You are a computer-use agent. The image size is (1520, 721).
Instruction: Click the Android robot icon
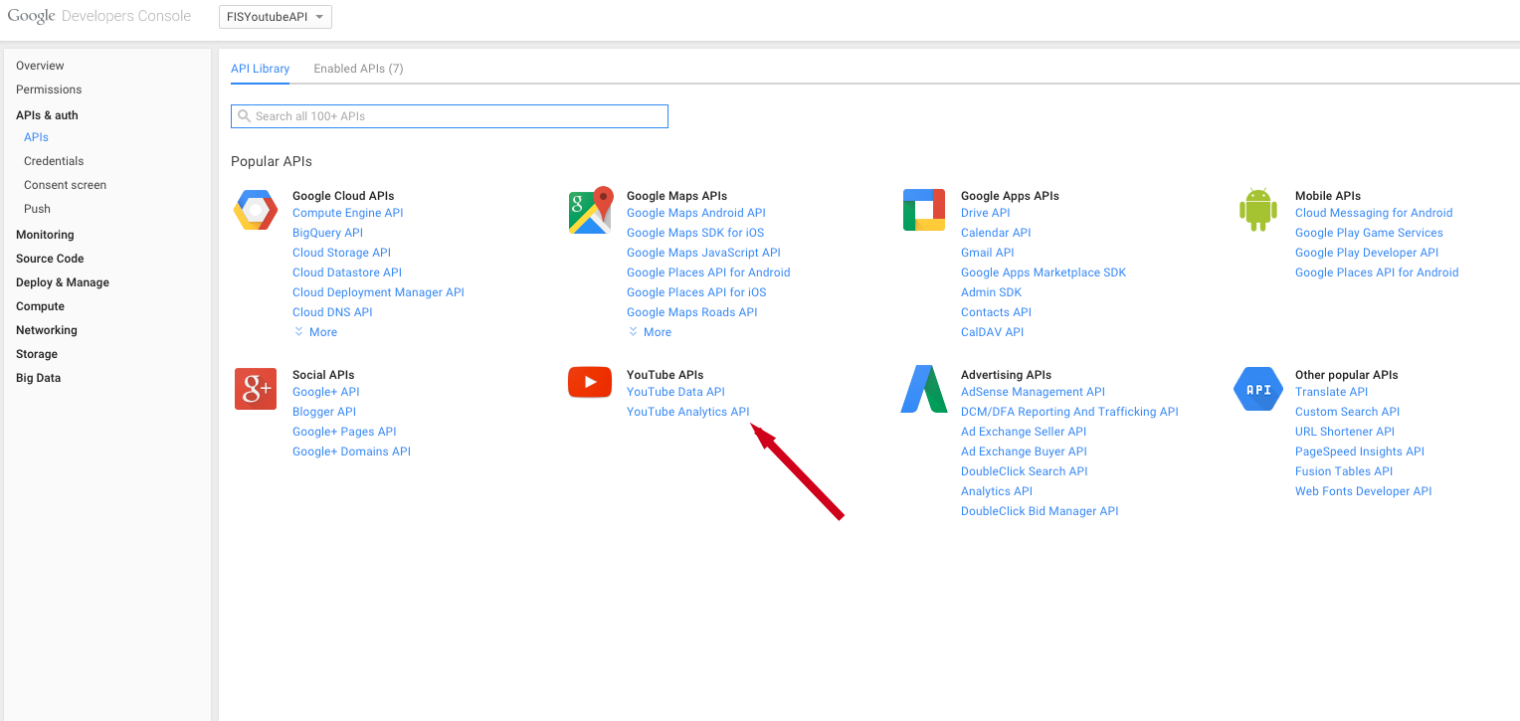point(1258,210)
